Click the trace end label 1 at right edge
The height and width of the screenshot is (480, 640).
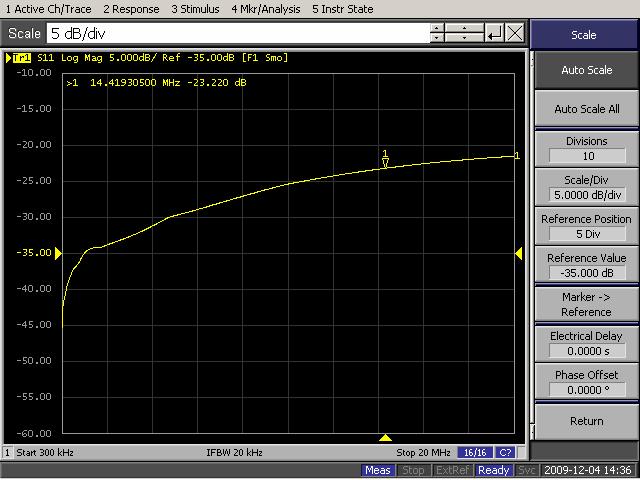[x=517, y=156]
